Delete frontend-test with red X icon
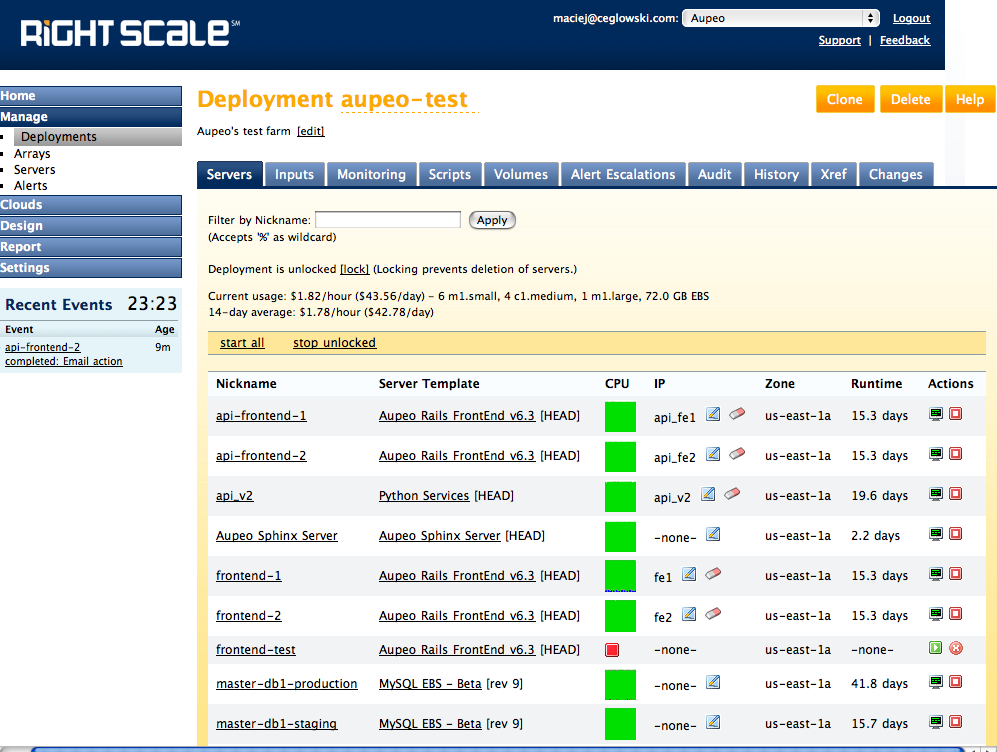The height and width of the screenshot is (752, 997). click(956, 648)
